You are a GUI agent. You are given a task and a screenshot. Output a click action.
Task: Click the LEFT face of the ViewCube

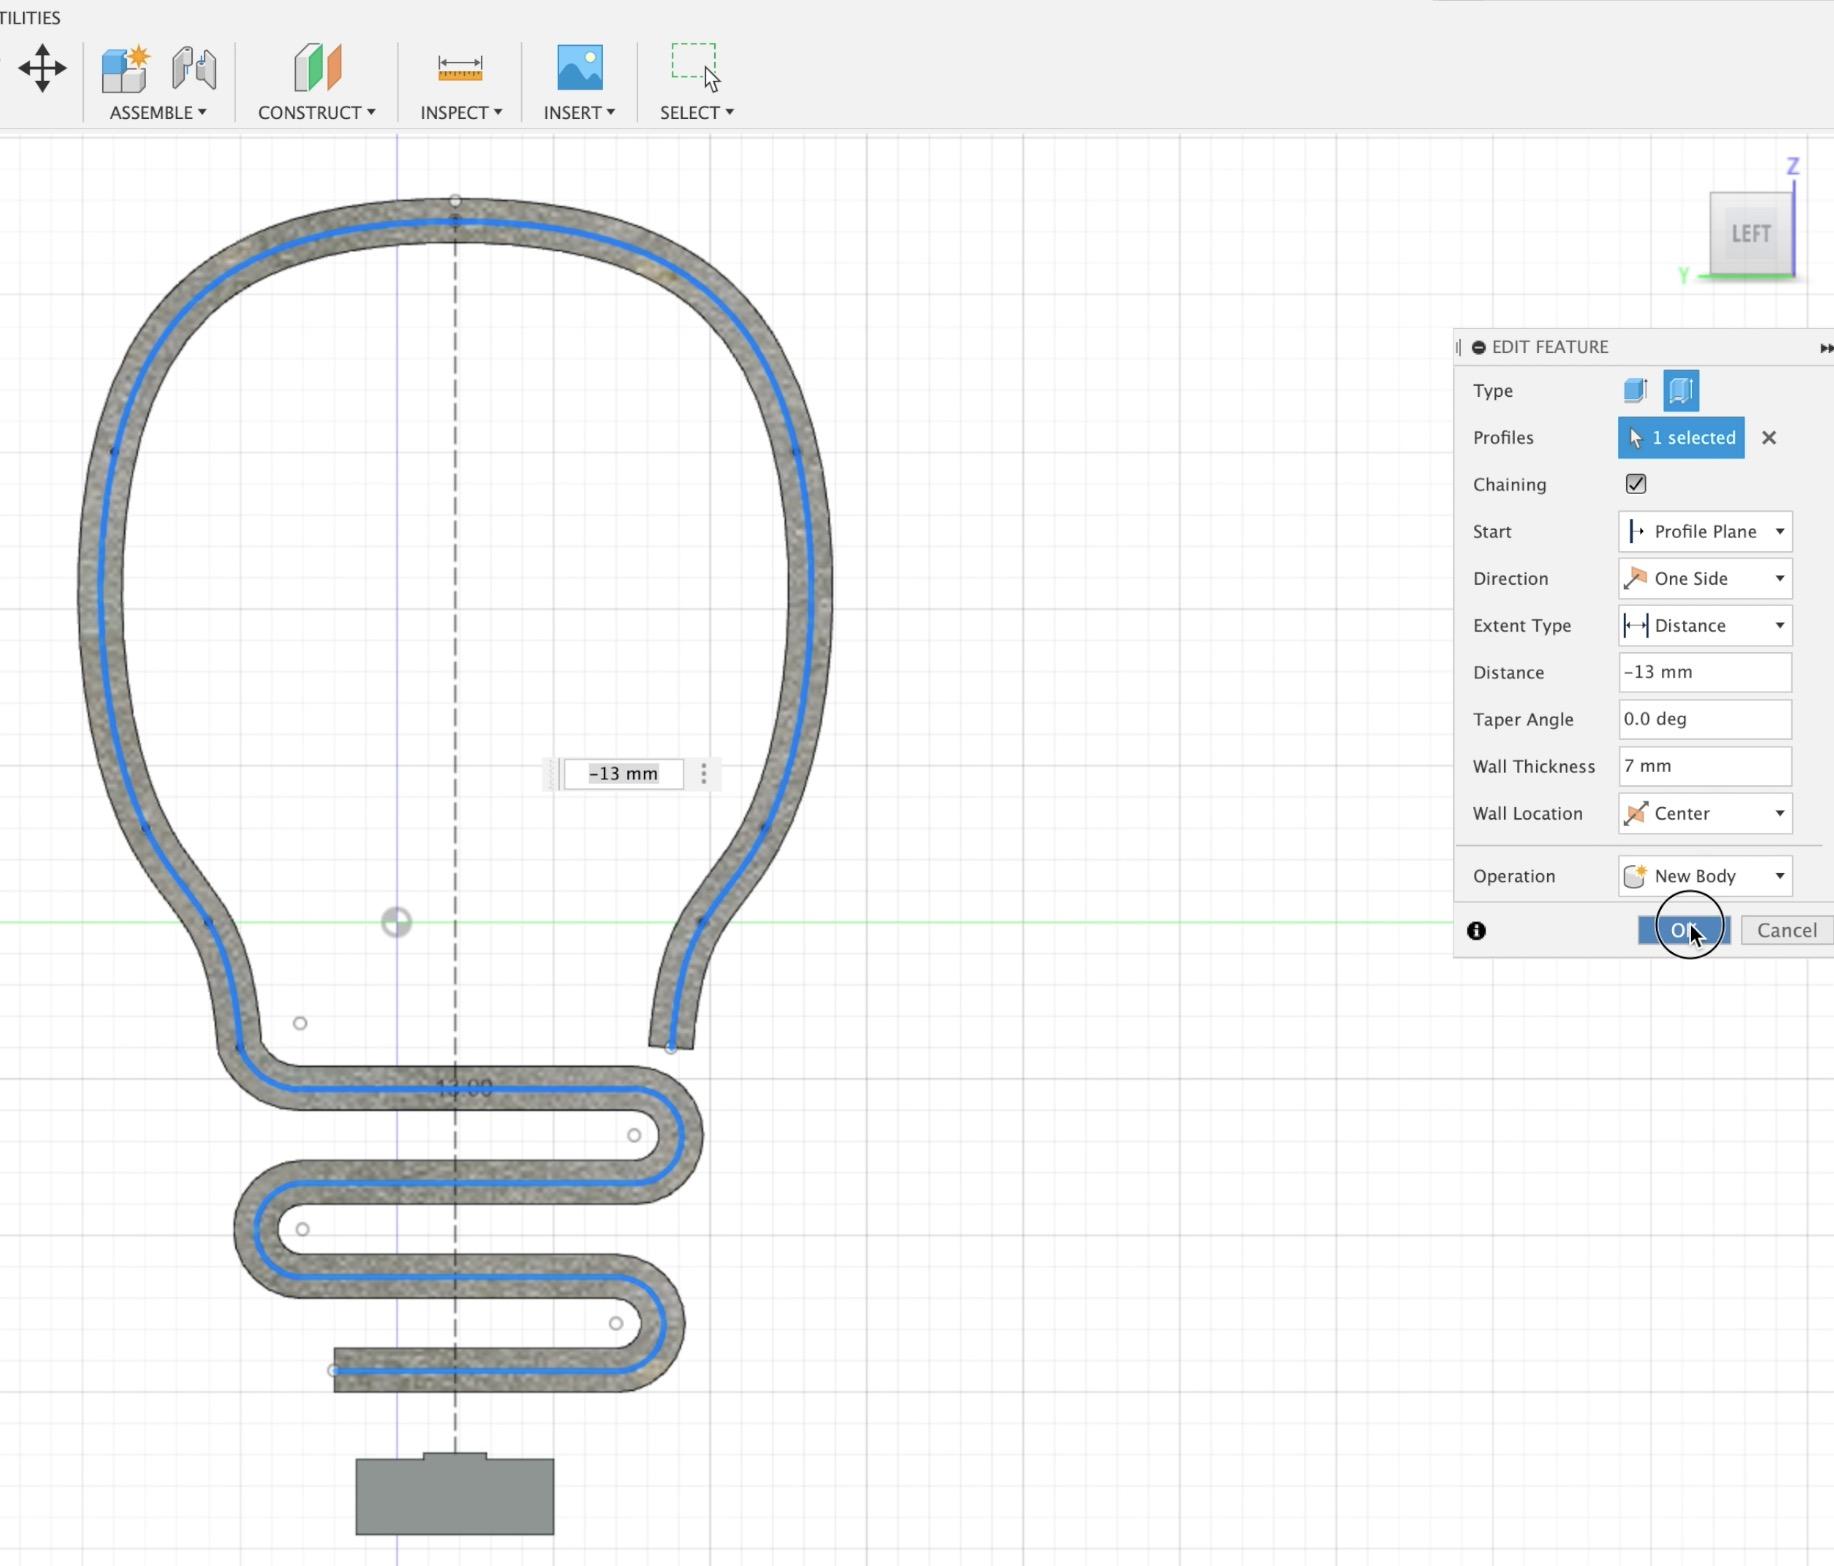[1751, 232]
